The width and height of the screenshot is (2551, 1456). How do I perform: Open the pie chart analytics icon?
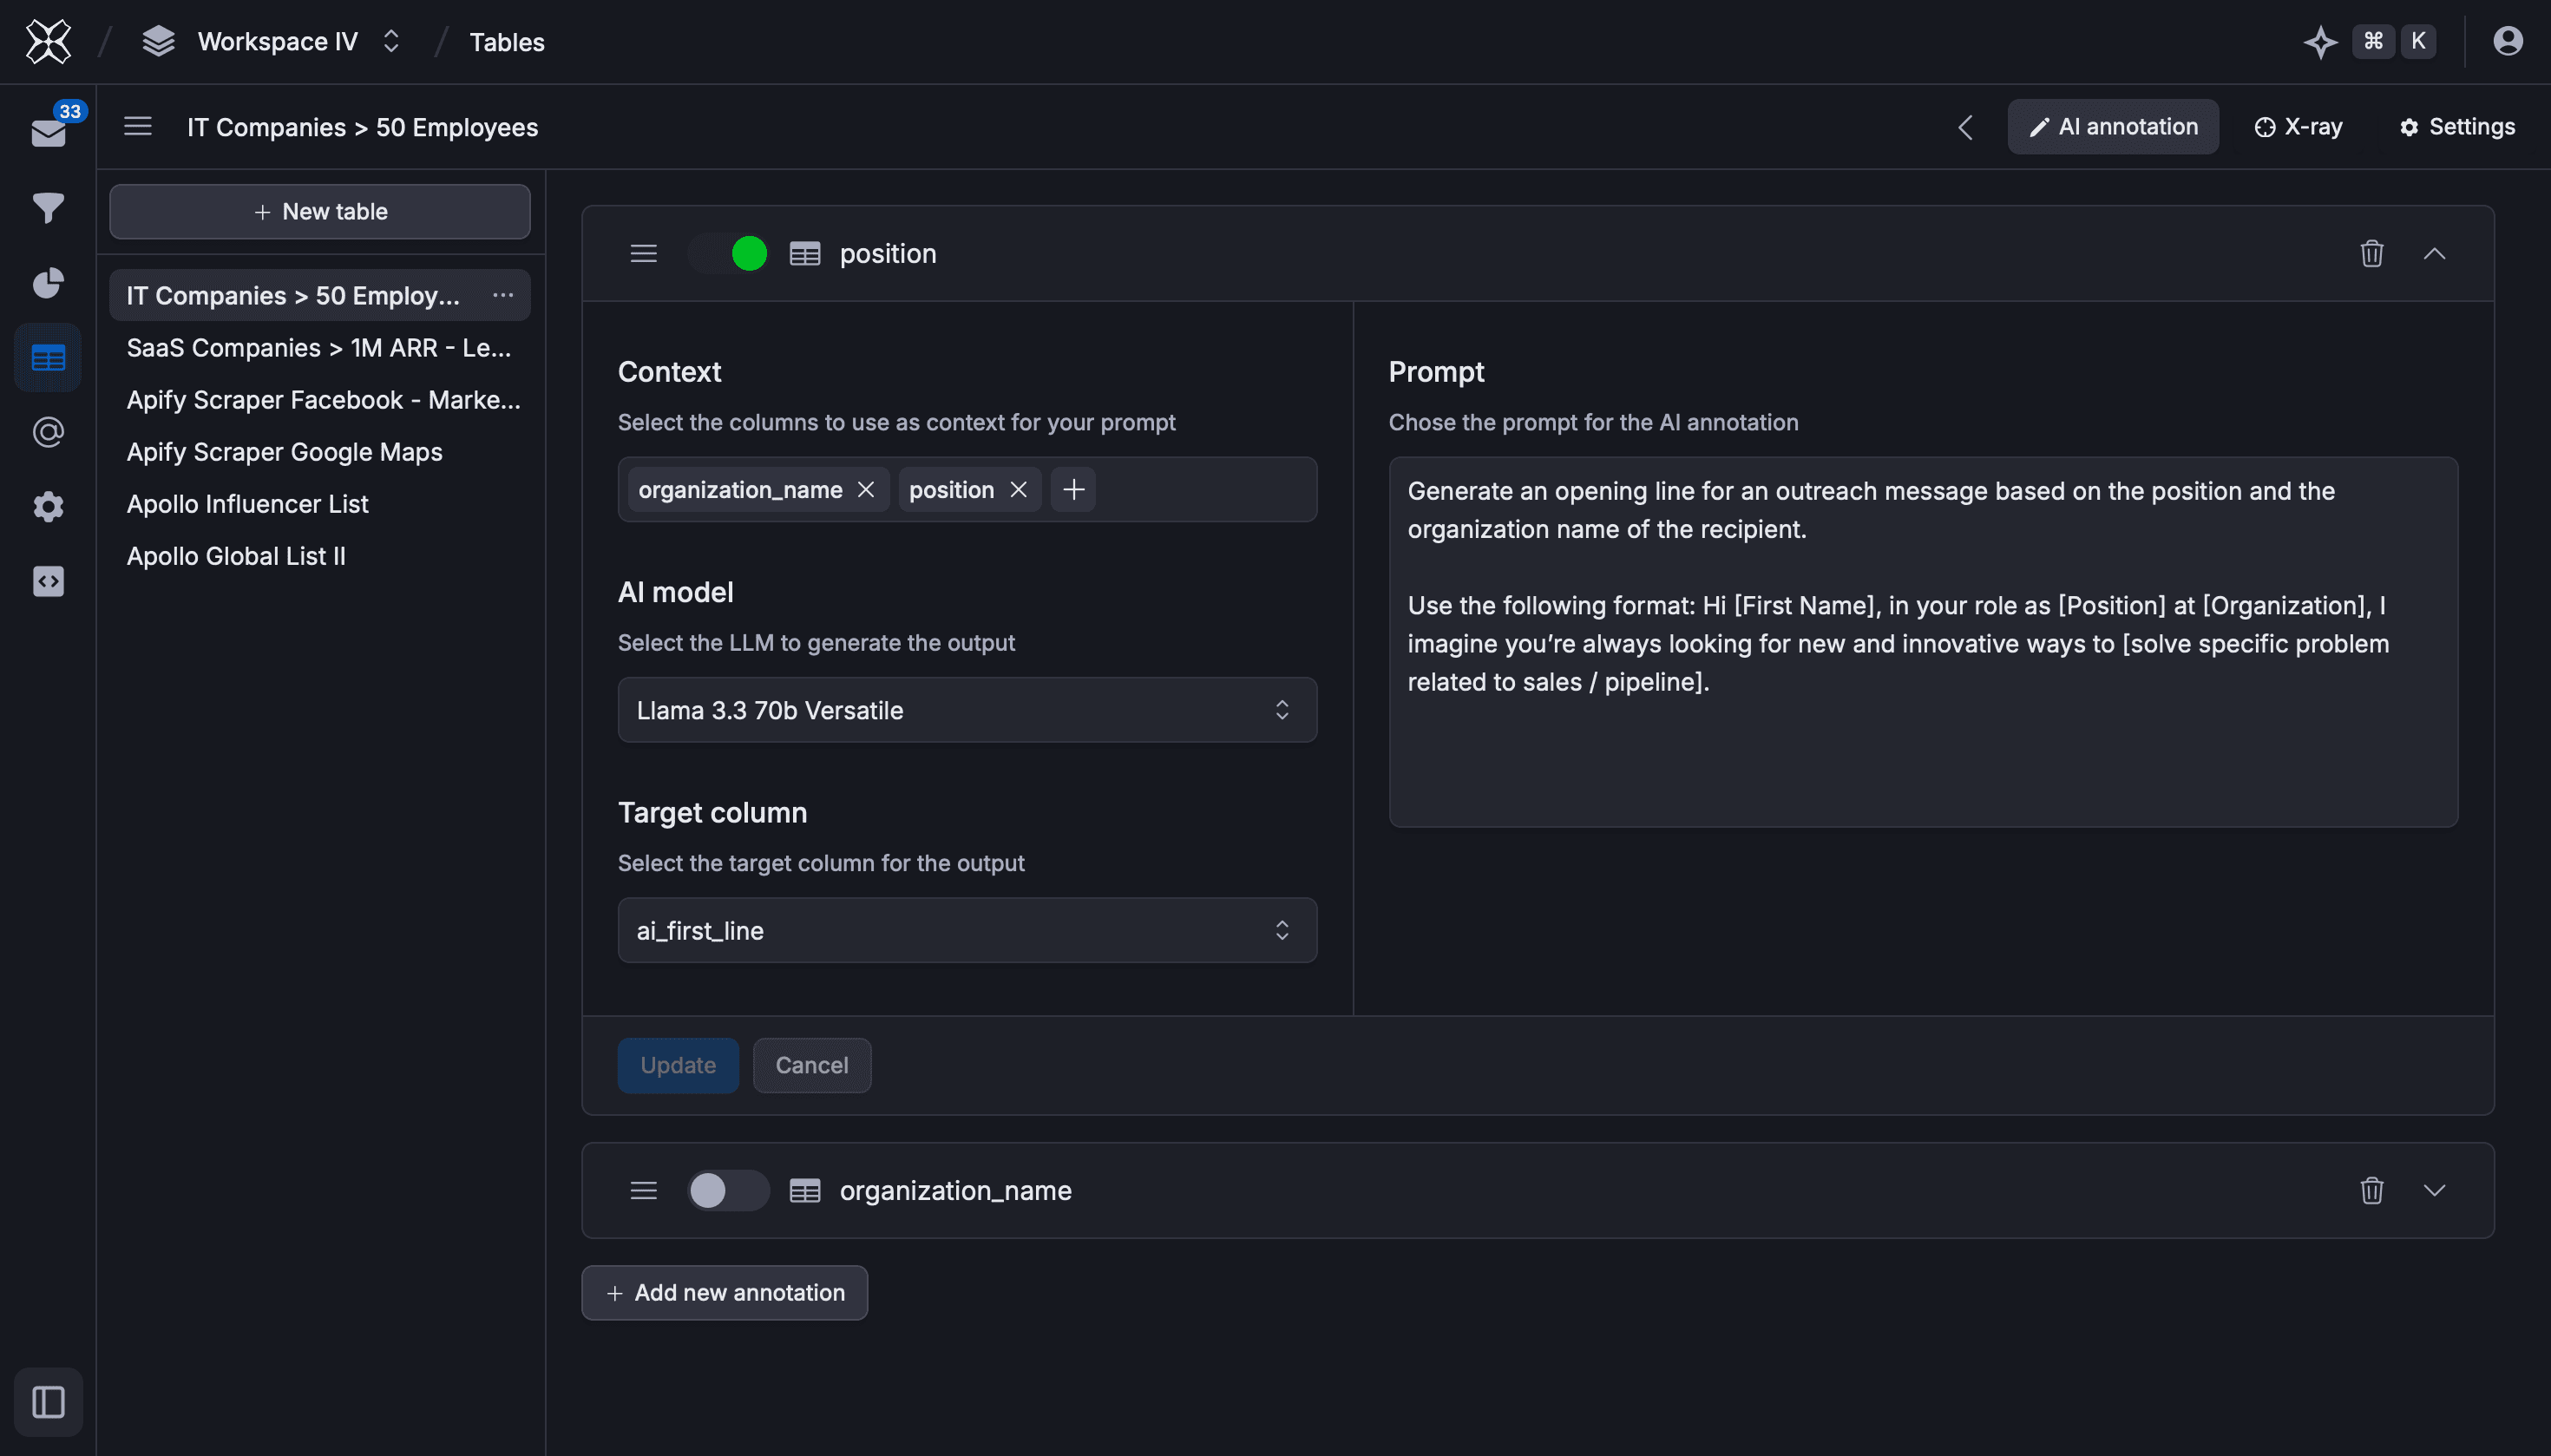point(48,283)
